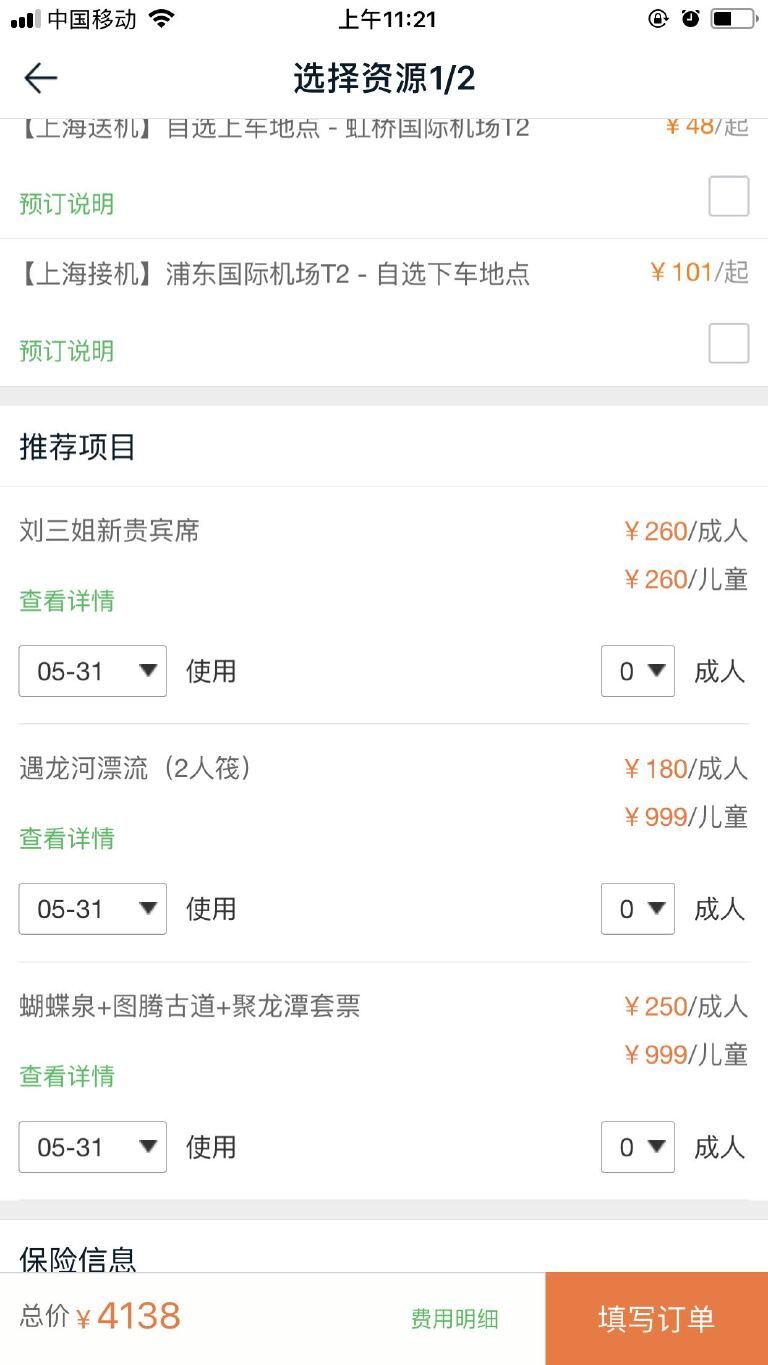Open 预订说明 for 上海送机 transfer
Screen dimensions: 768x1365
point(67,204)
